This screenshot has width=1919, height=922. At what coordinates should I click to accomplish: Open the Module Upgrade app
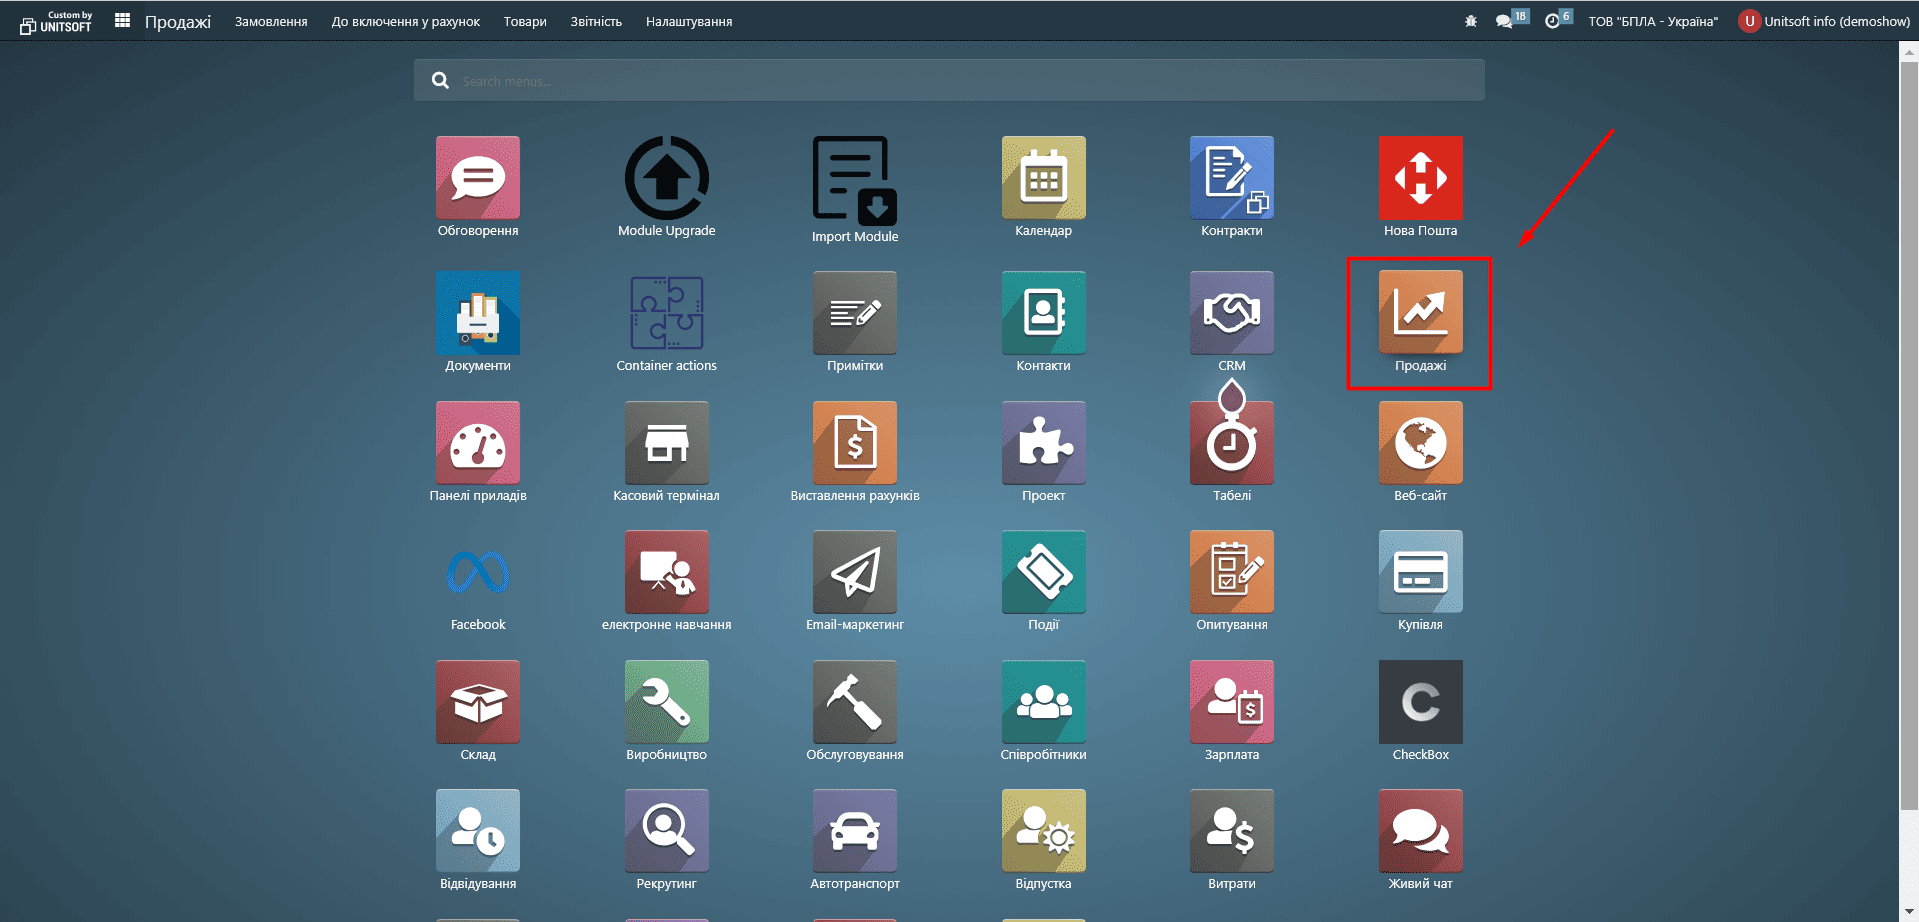click(666, 178)
